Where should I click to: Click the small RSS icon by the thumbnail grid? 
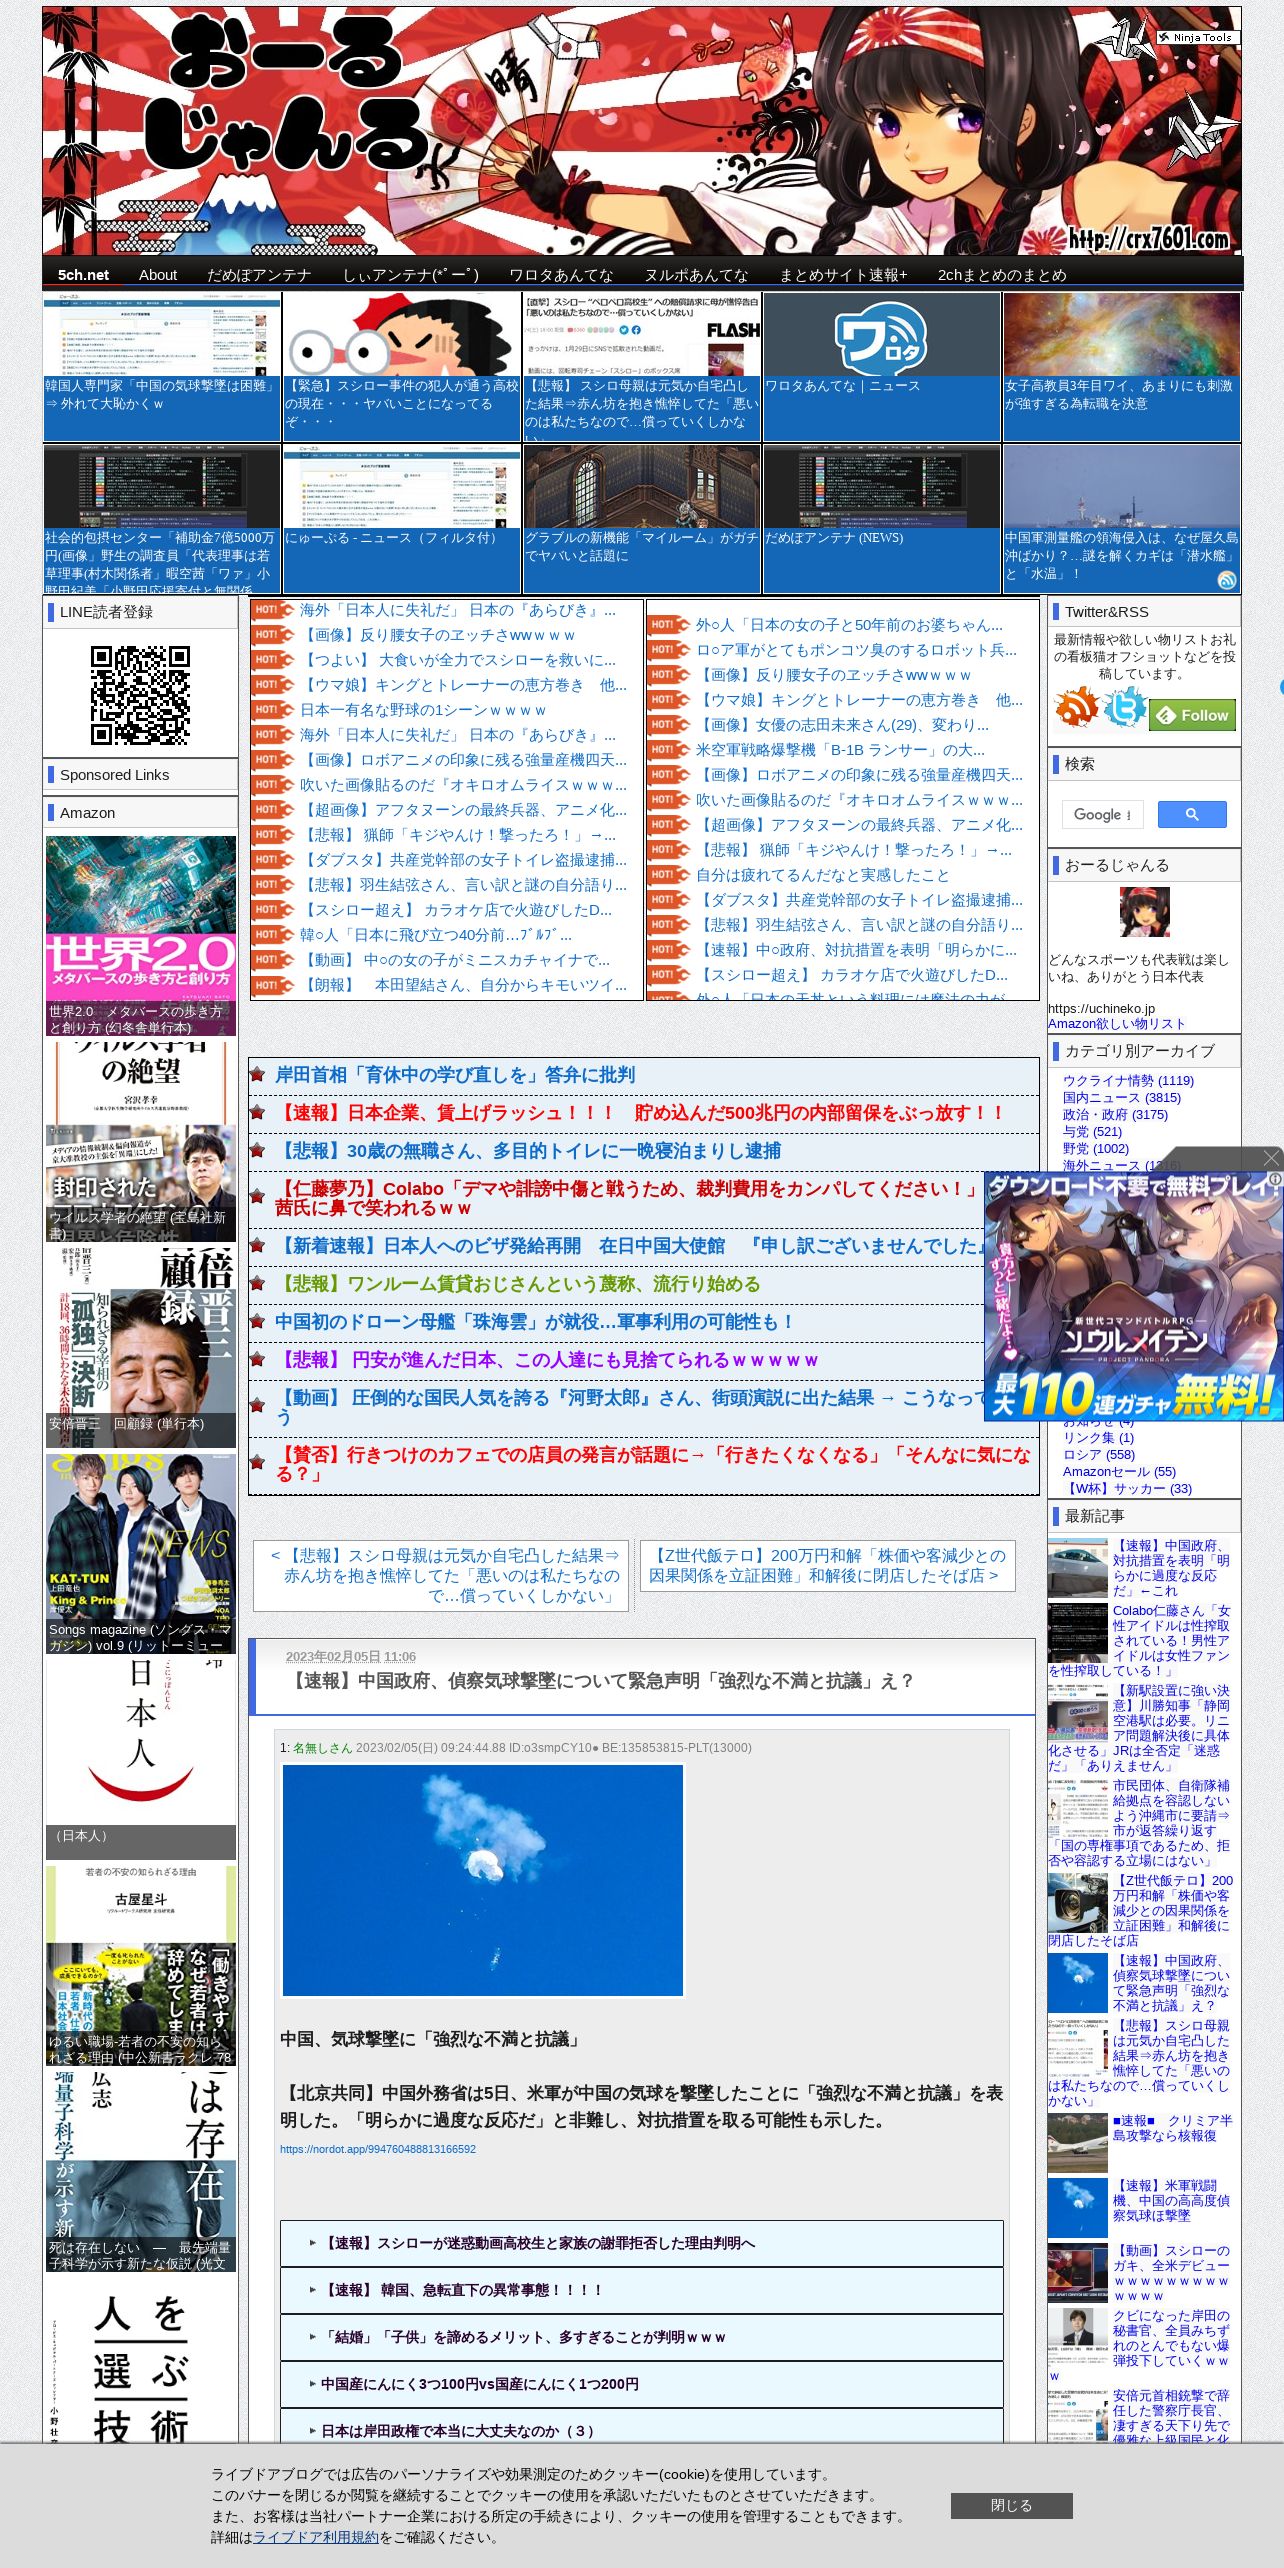click(1227, 580)
